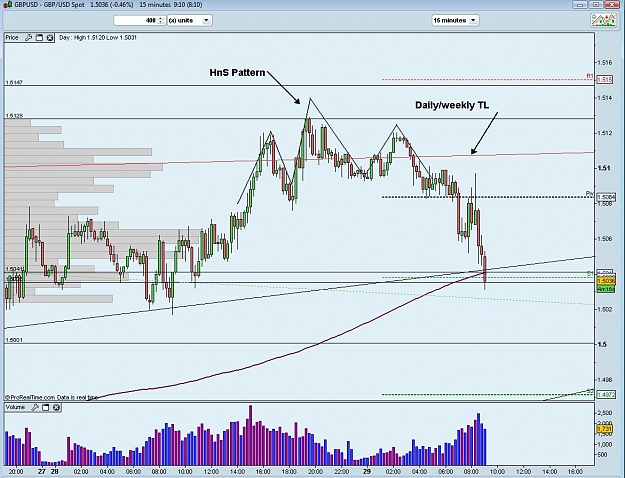Image resolution: width=625 pixels, height=478 pixels.
Task: Click the 1.506 price axis tick
Action: pos(604,239)
